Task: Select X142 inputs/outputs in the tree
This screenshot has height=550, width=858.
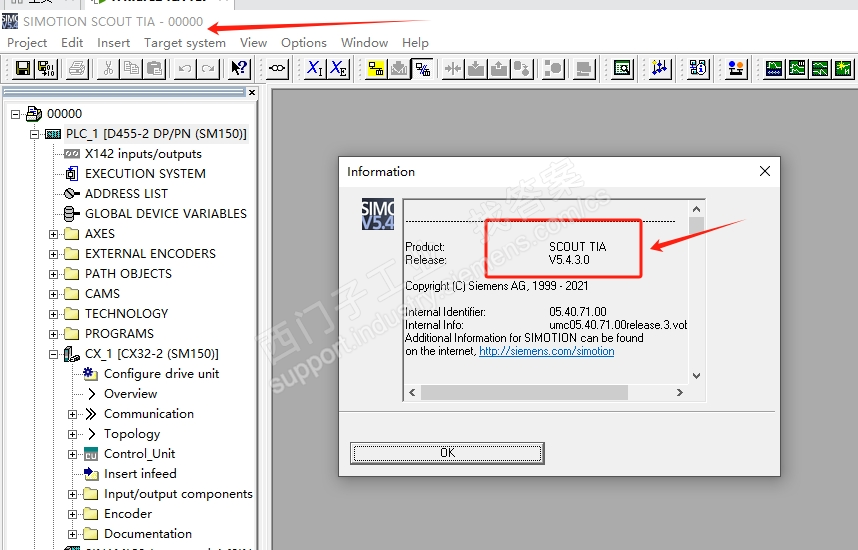Action: point(143,154)
